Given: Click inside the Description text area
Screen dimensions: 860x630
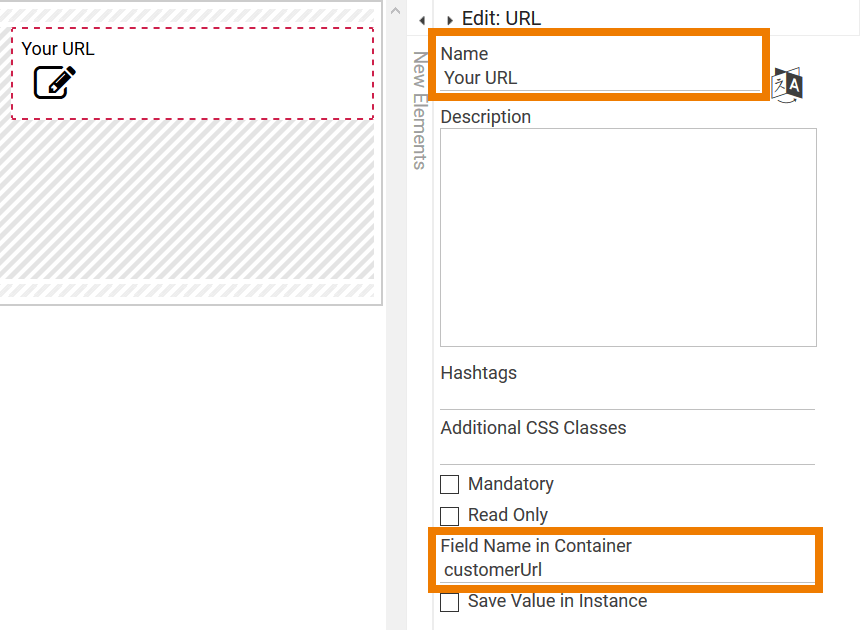Looking at the screenshot, I should (628, 237).
